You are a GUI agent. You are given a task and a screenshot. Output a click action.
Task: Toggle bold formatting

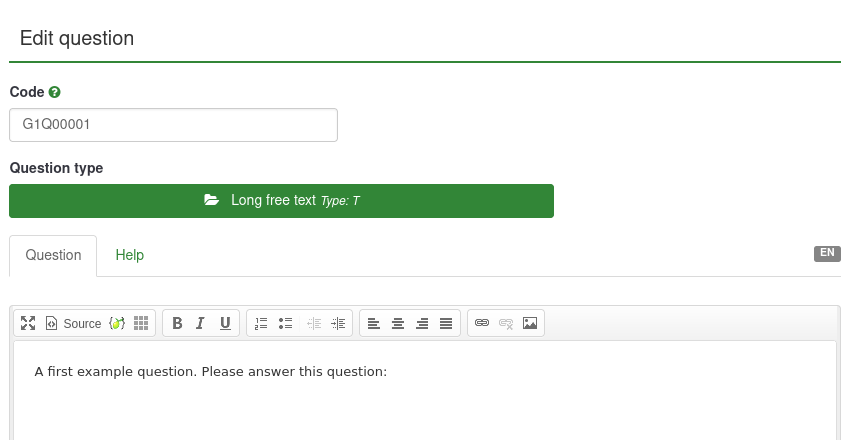click(177, 323)
